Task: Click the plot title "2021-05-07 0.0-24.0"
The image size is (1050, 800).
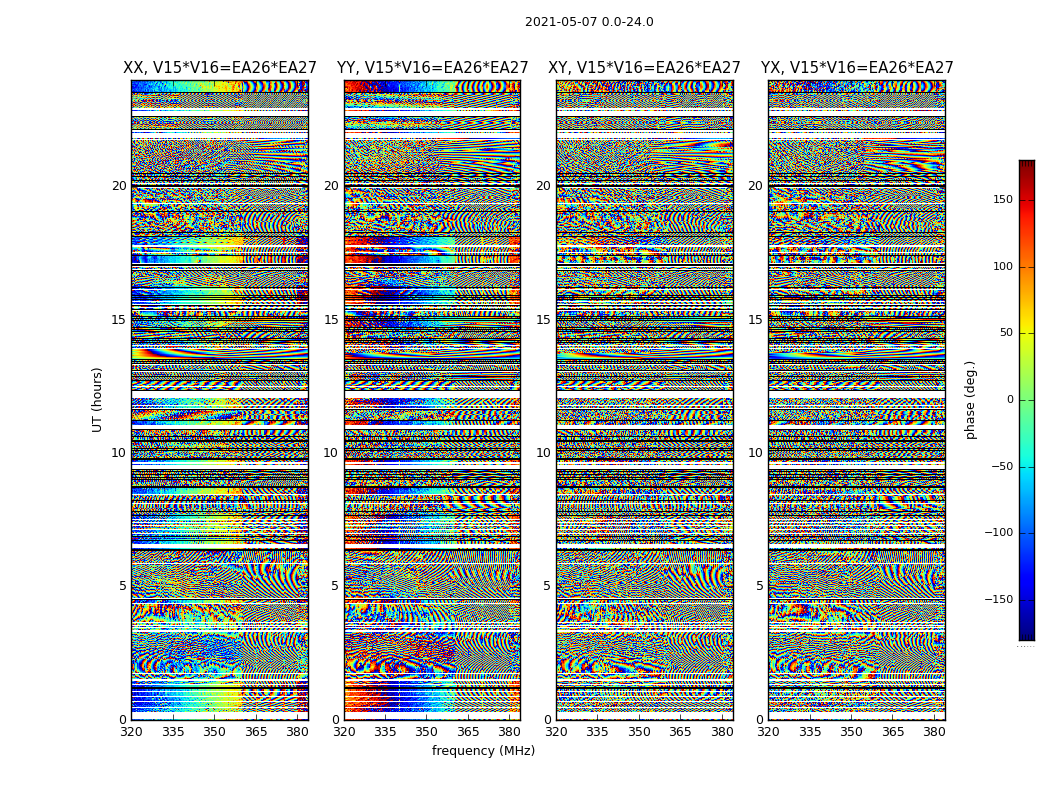Action: (x=589, y=22)
